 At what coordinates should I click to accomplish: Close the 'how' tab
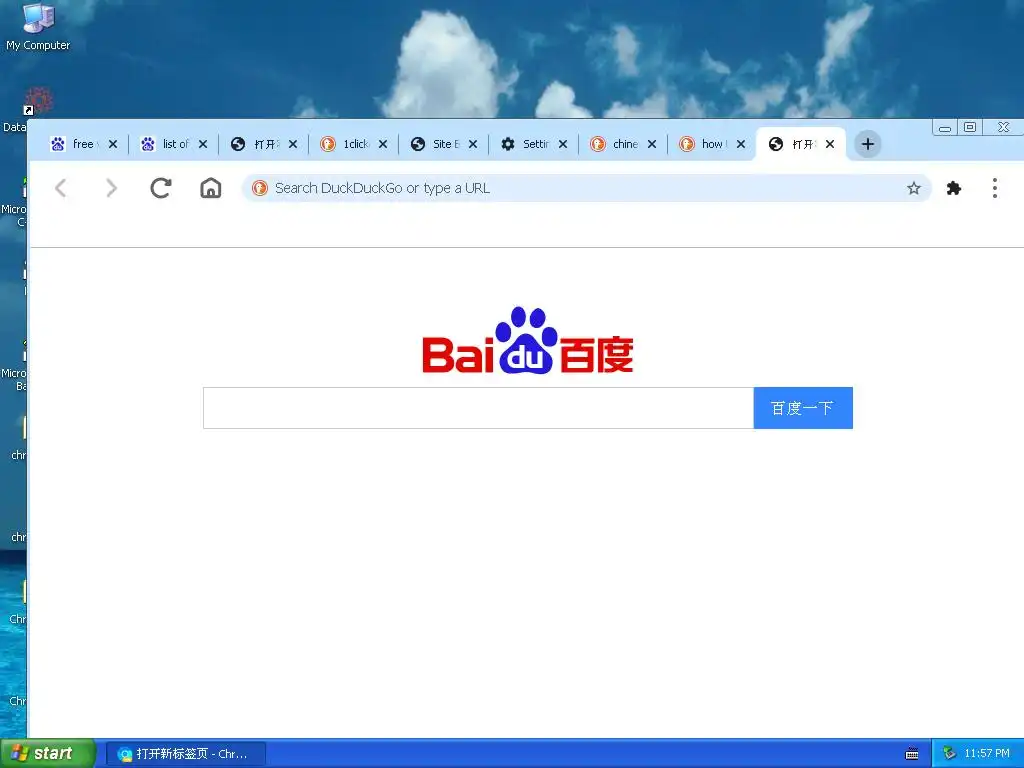[x=741, y=144]
